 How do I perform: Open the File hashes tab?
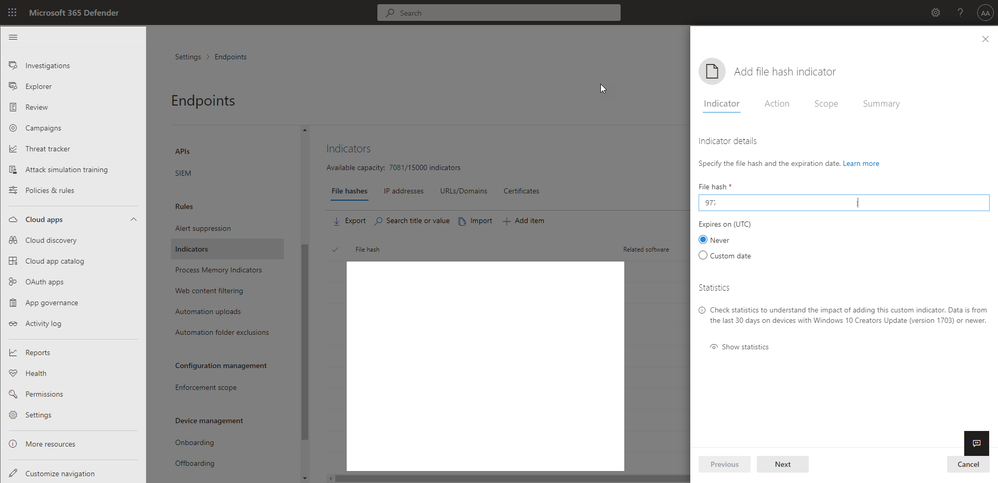click(349, 191)
